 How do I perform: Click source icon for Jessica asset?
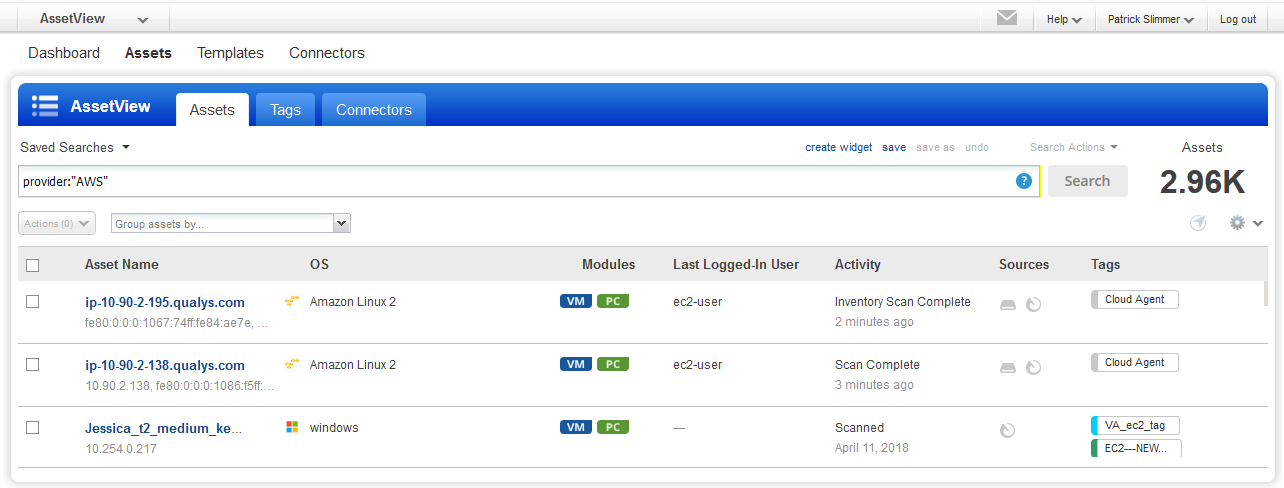tap(1008, 430)
